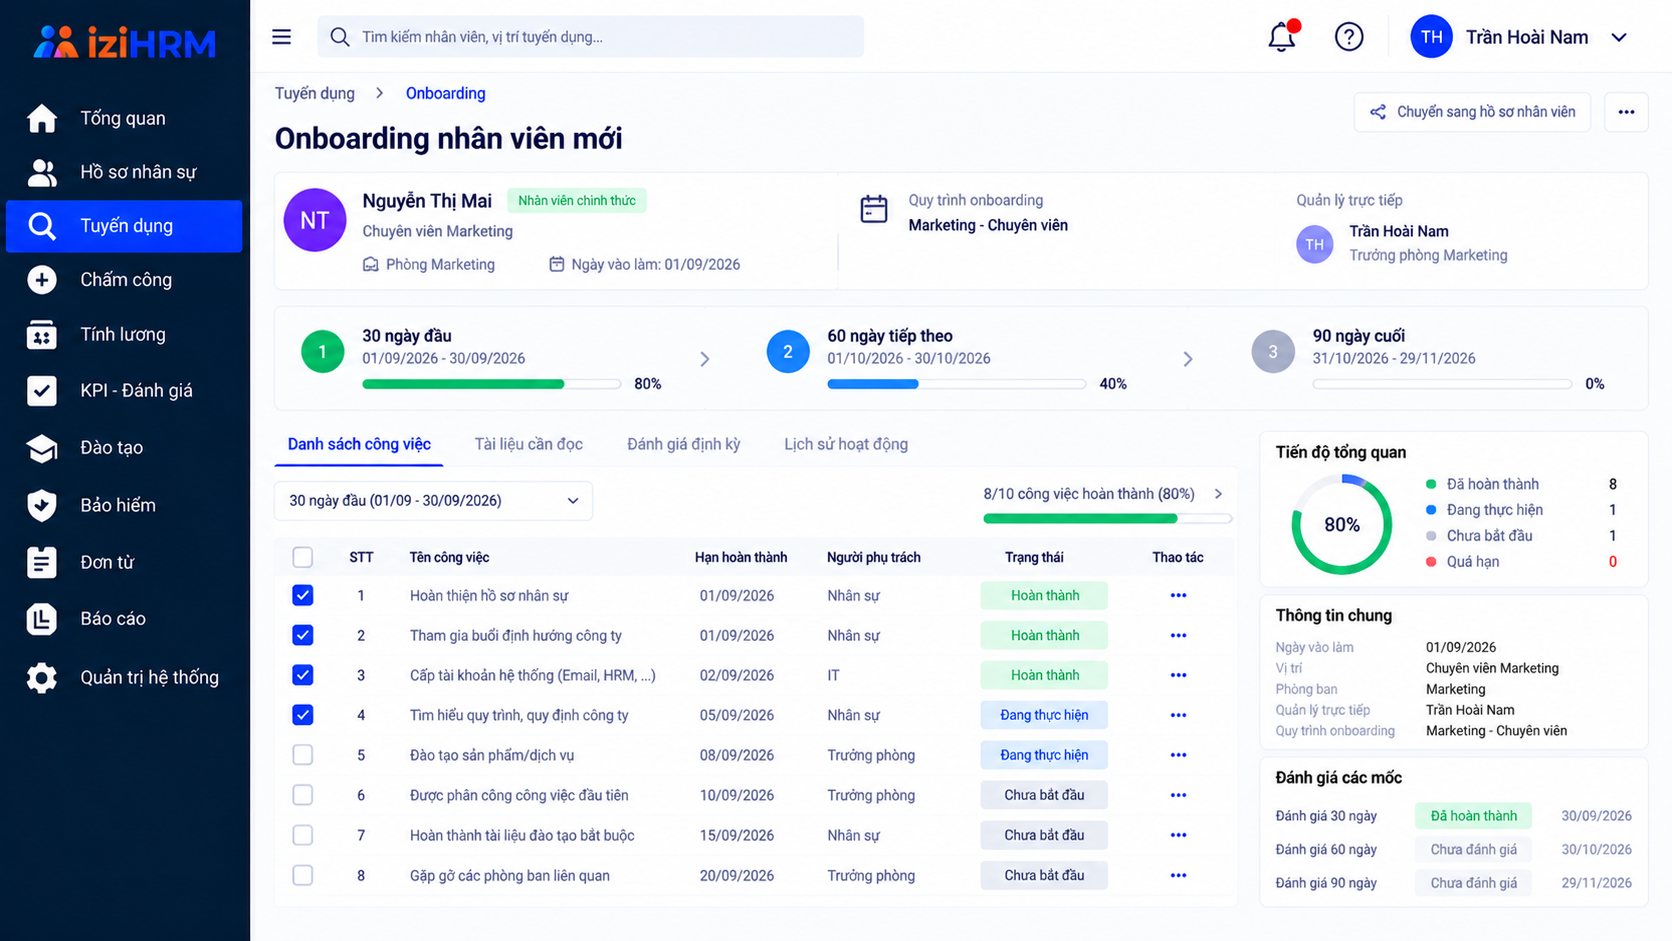1672x941 pixels.
Task: Switch to Đánh giá định kỳ tab
Action: pyautogui.click(x=684, y=444)
